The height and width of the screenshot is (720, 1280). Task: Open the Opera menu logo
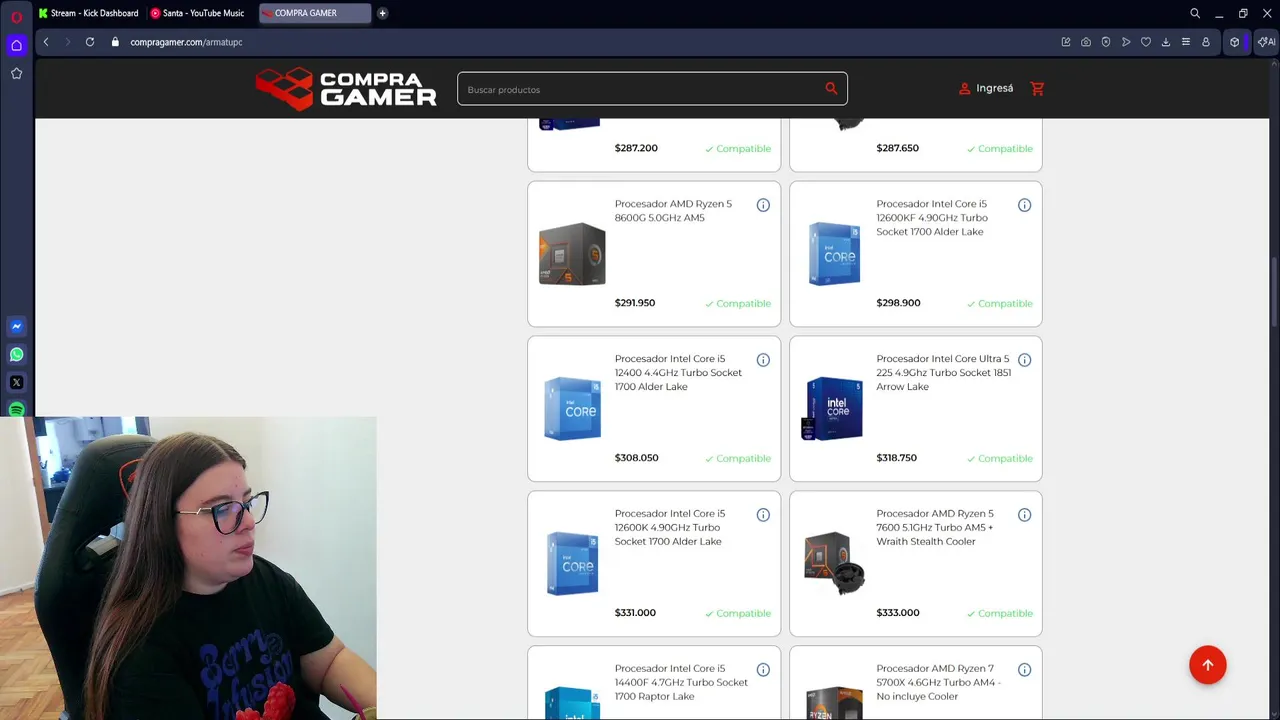point(16,16)
